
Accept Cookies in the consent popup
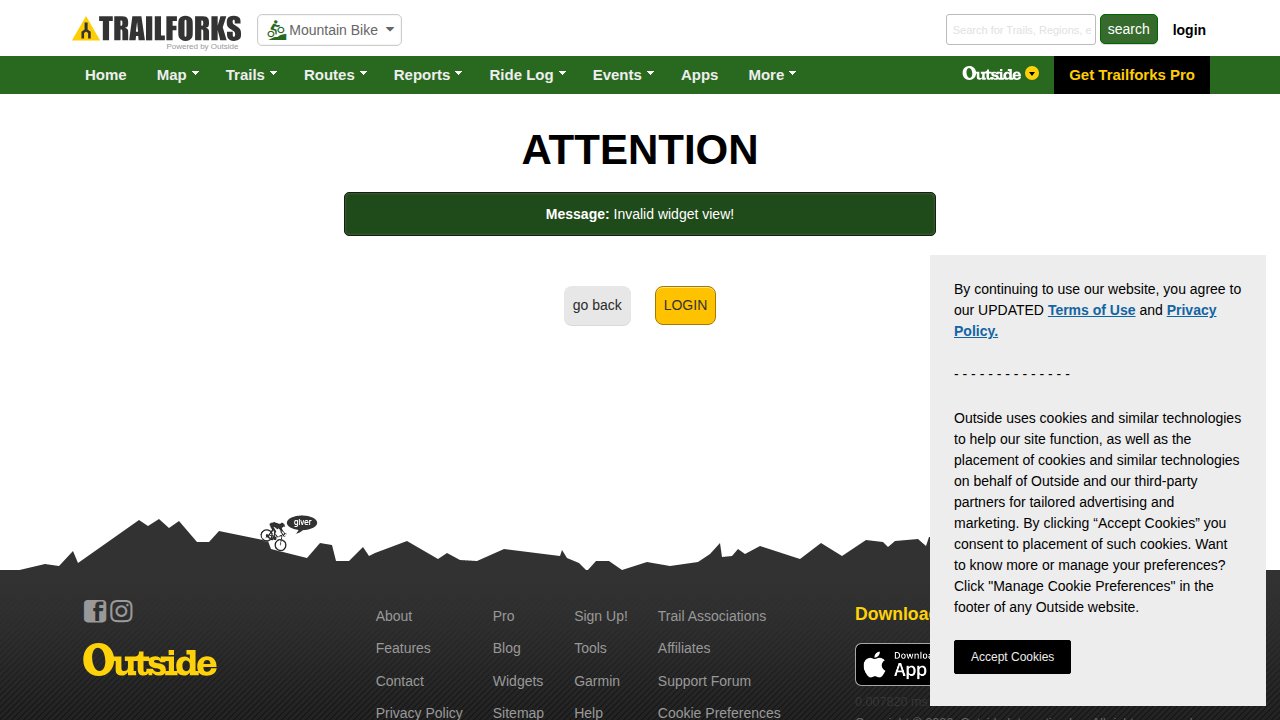point(1012,657)
